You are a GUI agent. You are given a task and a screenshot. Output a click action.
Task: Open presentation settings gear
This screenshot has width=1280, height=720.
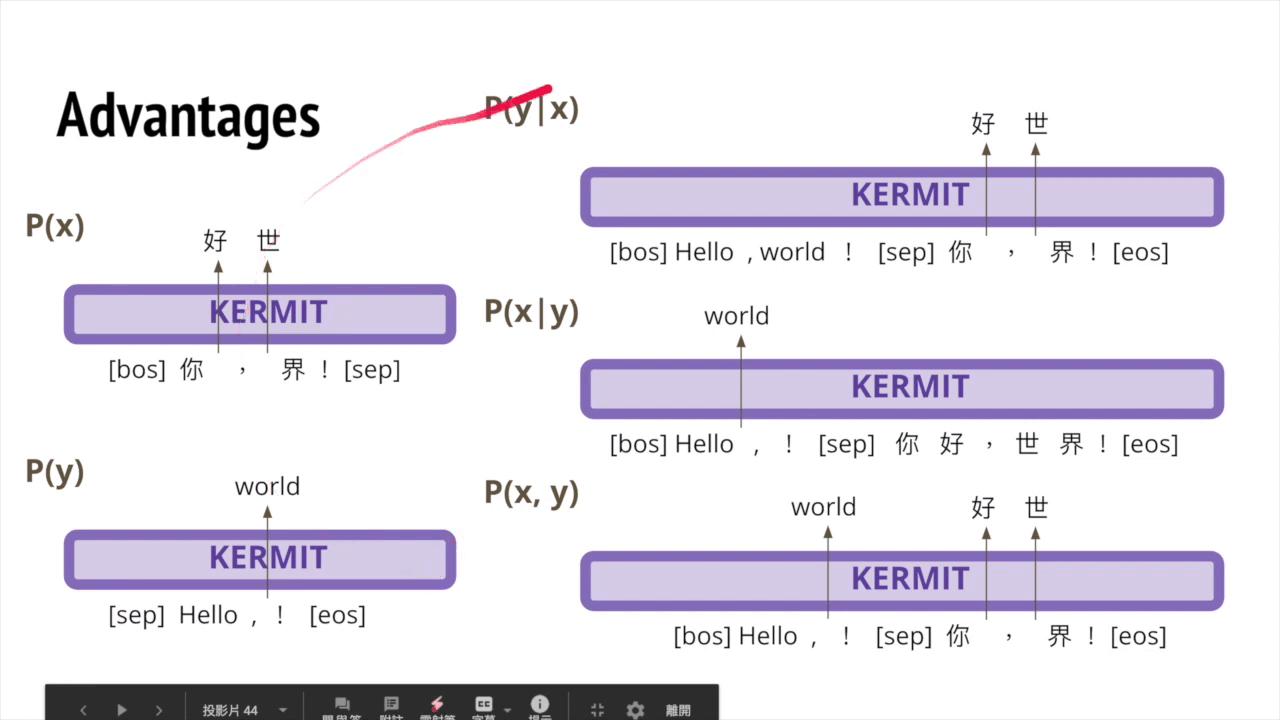pyautogui.click(x=635, y=710)
